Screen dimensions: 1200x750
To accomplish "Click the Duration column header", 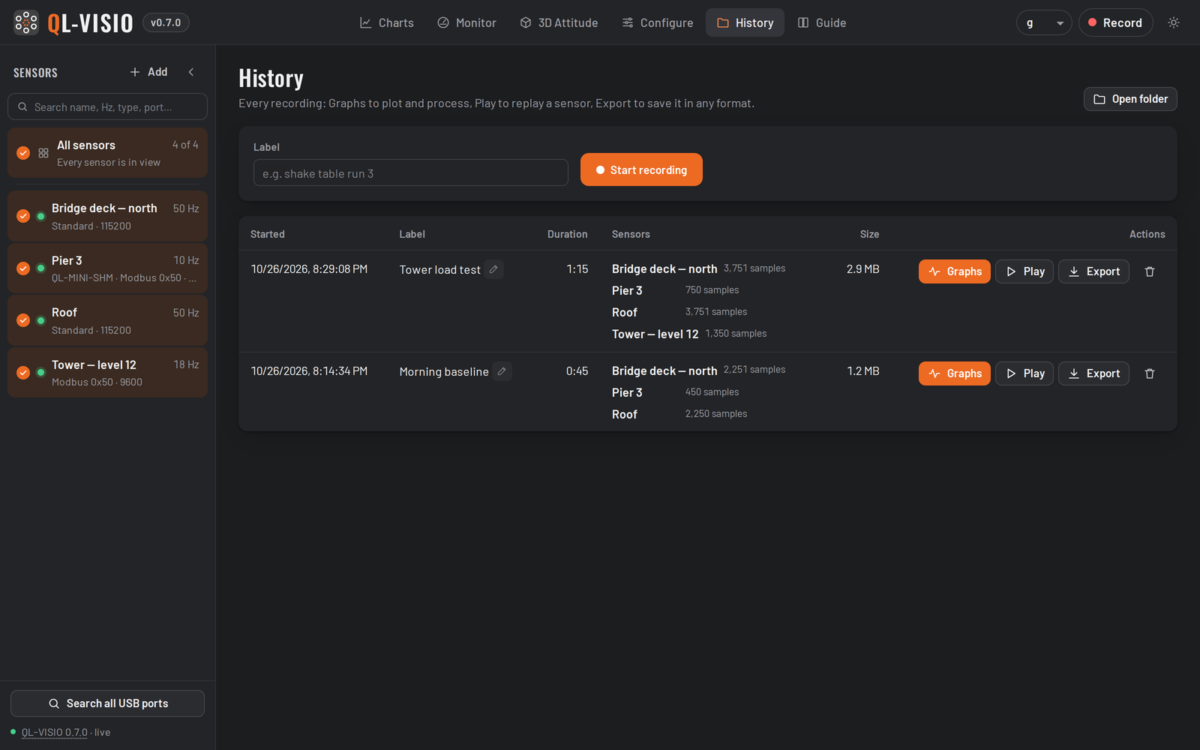I will pyautogui.click(x=567, y=234).
